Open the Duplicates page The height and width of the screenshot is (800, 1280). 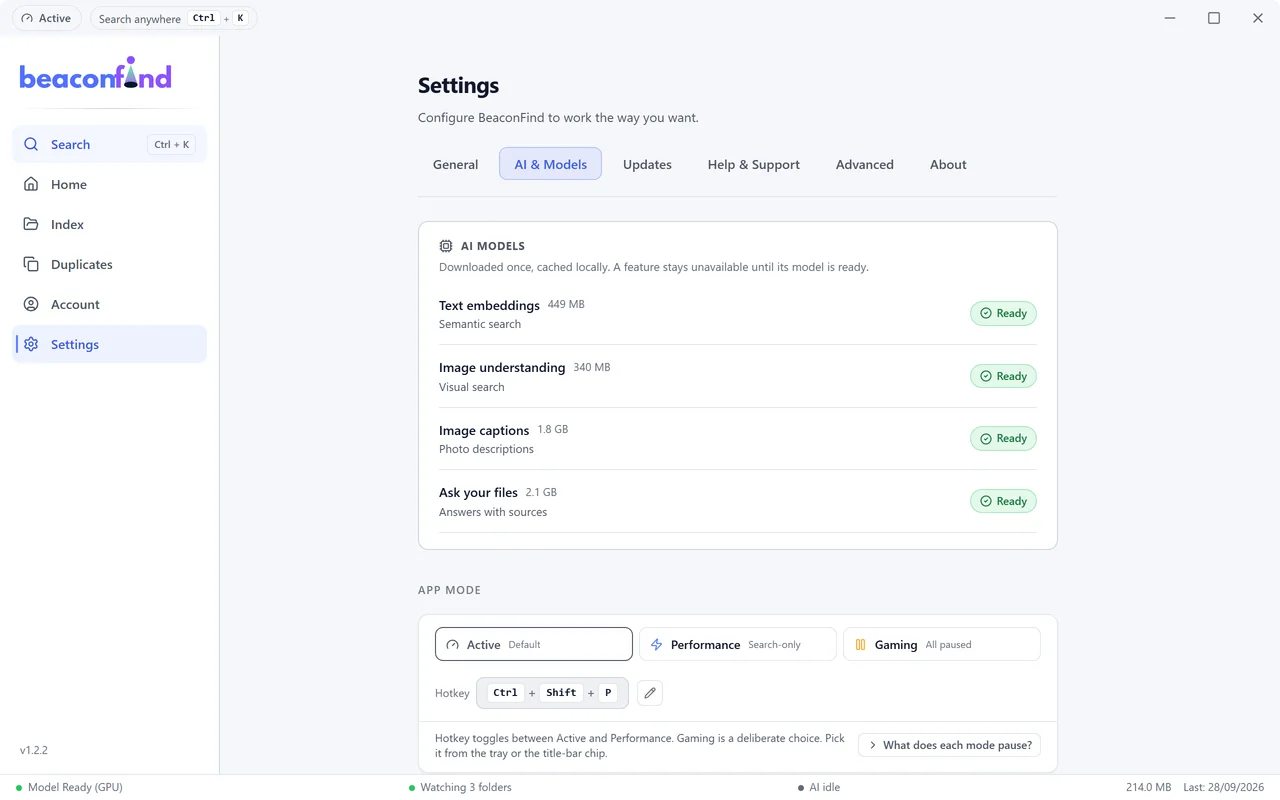click(x=109, y=264)
